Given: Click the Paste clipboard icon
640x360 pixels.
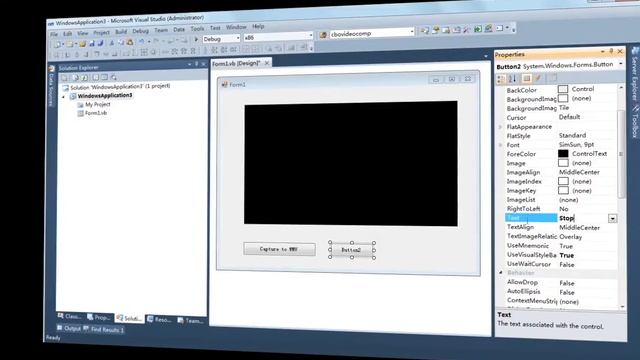Looking at the screenshot, I should tap(130, 42).
